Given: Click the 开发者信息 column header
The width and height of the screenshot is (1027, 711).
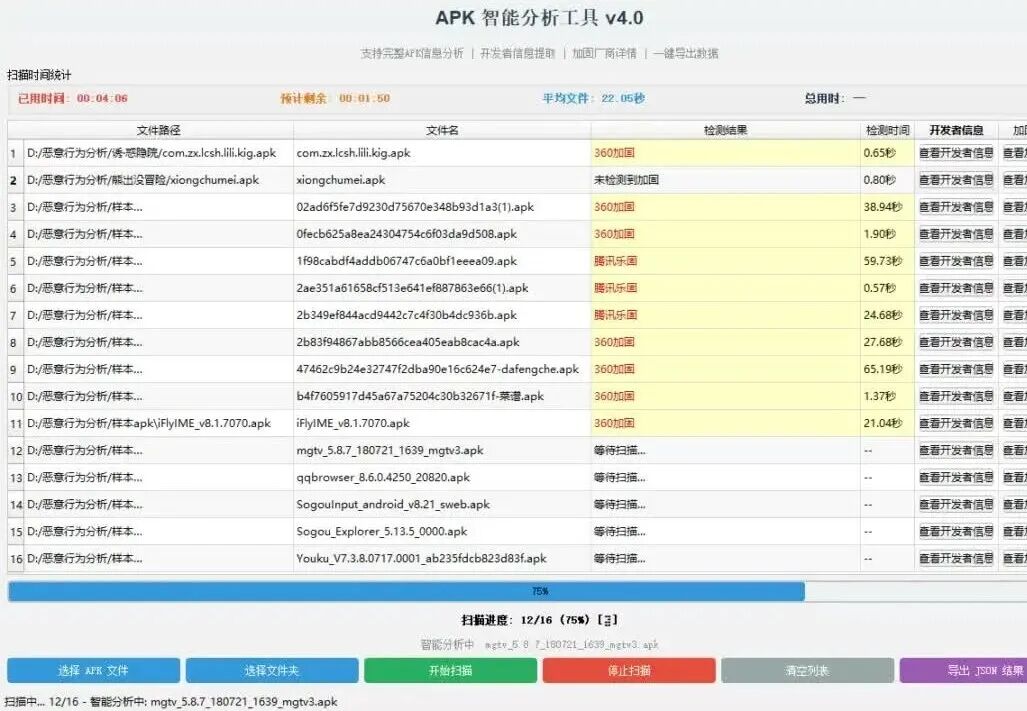Looking at the screenshot, I should 956,130.
